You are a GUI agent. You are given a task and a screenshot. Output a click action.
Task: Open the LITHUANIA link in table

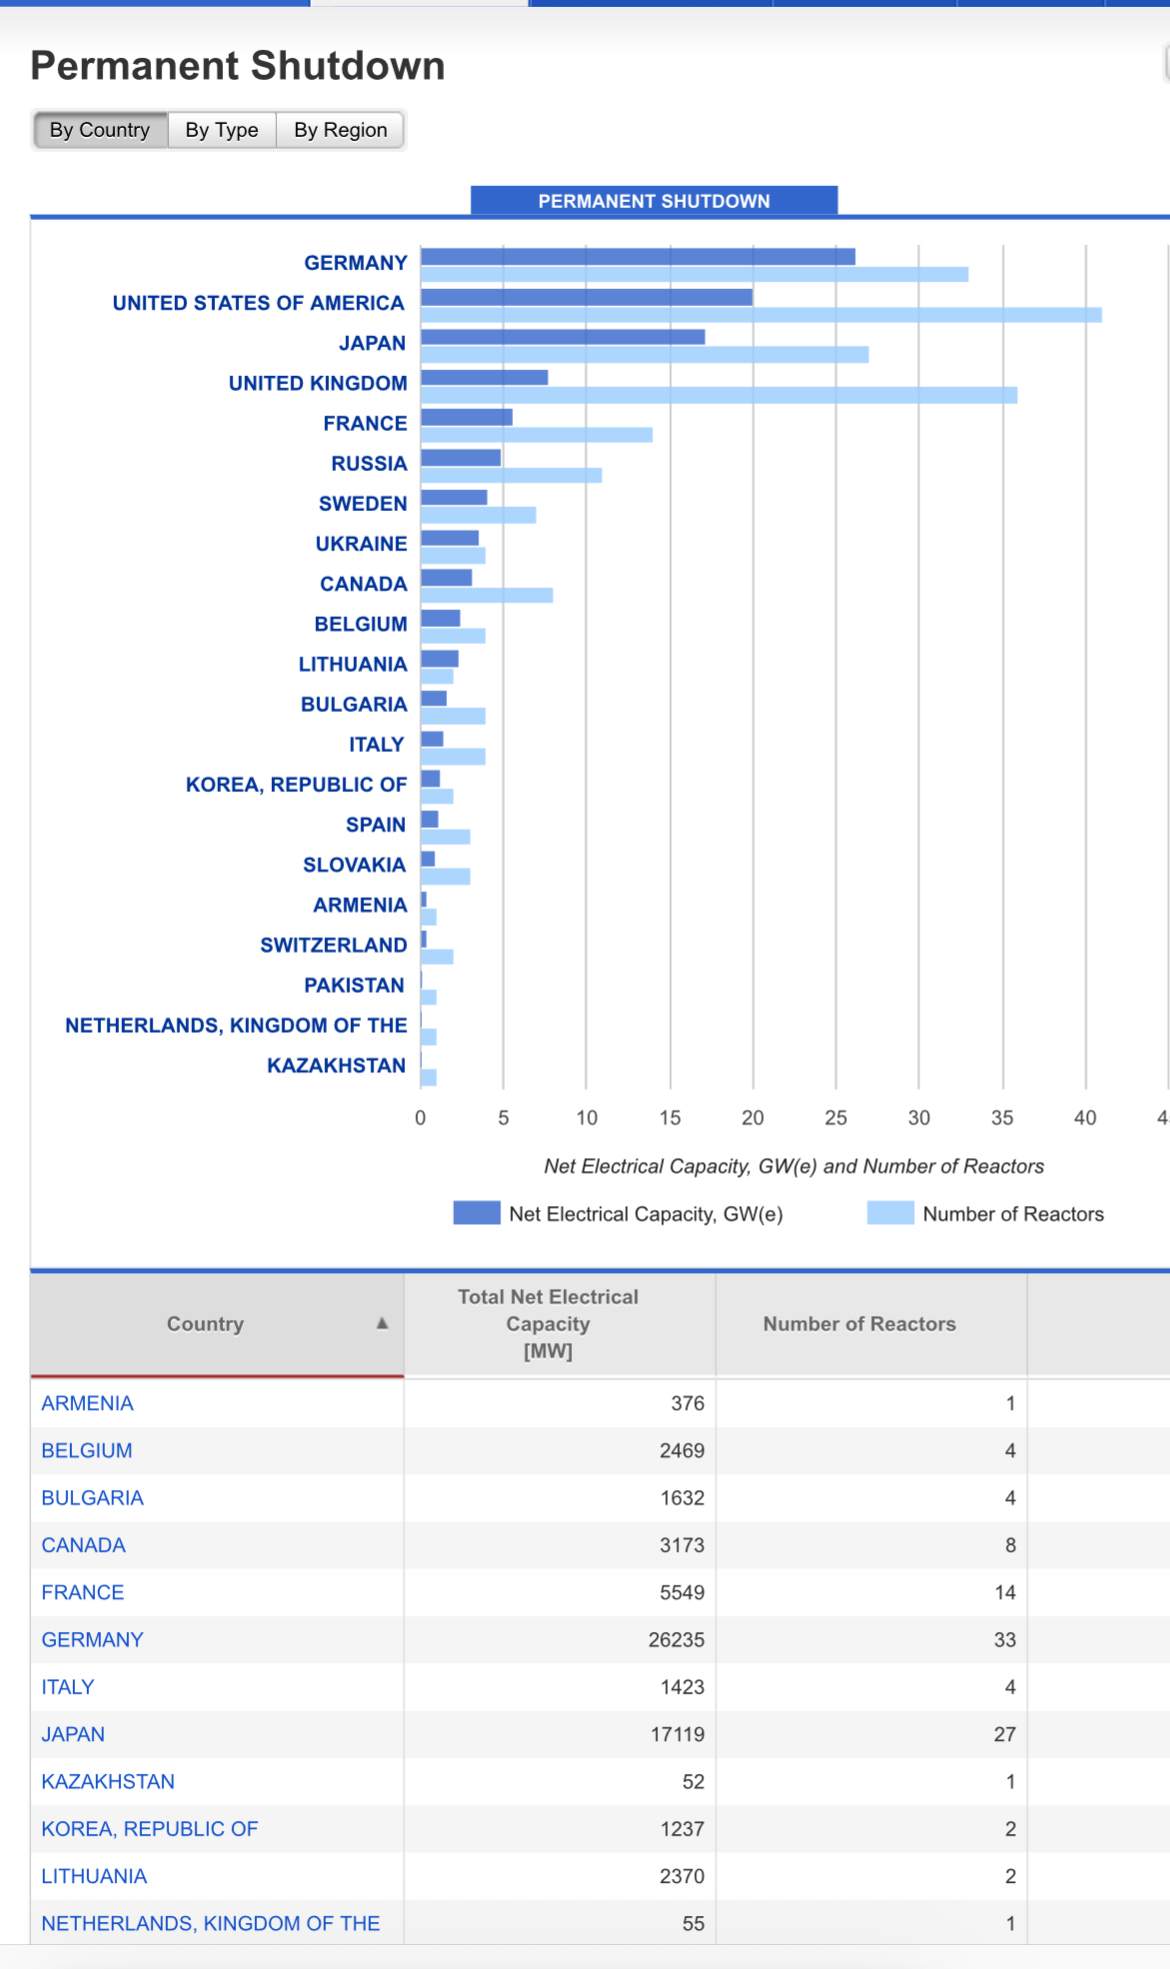coord(94,1876)
